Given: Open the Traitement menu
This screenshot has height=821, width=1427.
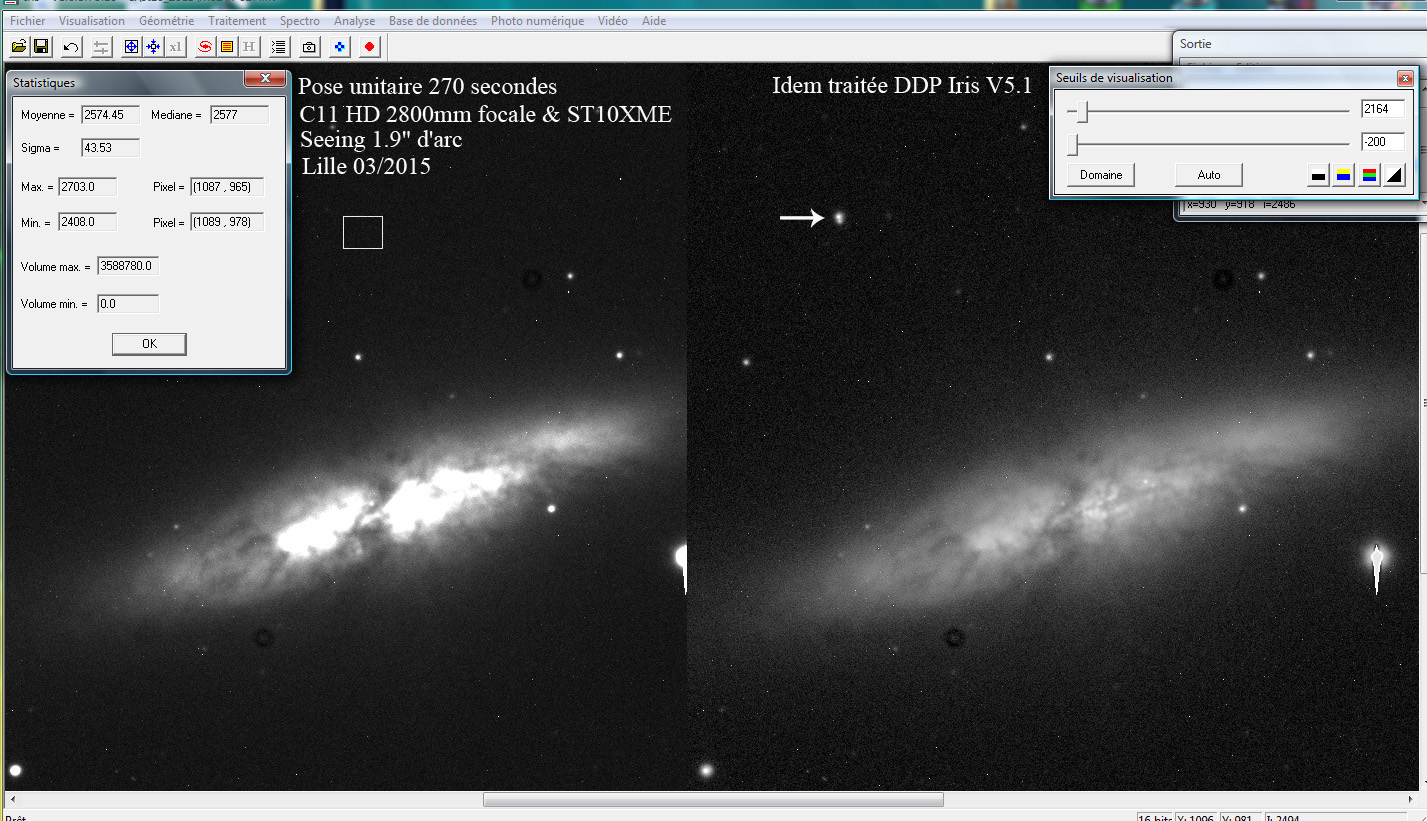Looking at the screenshot, I should tap(237, 20).
